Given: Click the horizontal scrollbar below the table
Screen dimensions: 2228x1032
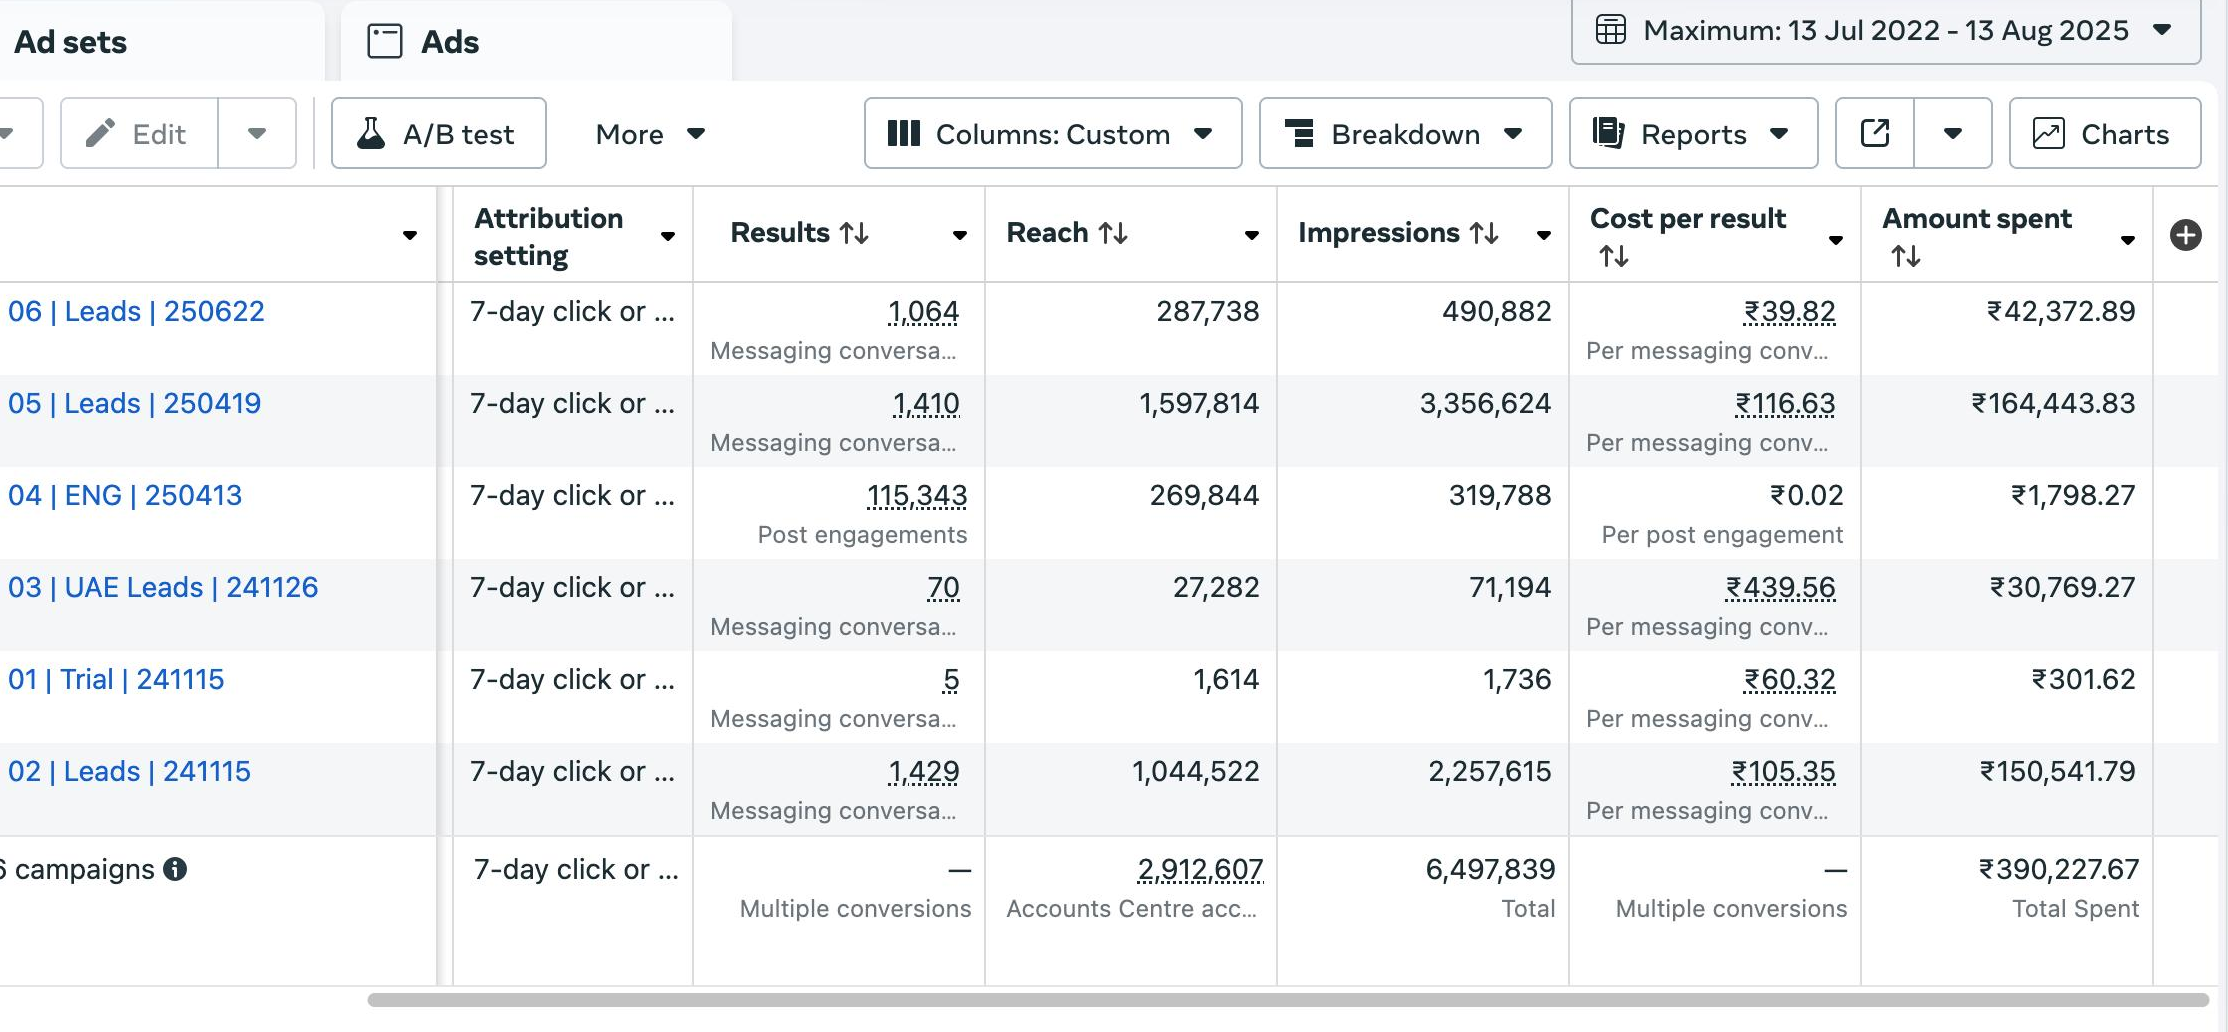Looking at the screenshot, I should pos(1287,1000).
